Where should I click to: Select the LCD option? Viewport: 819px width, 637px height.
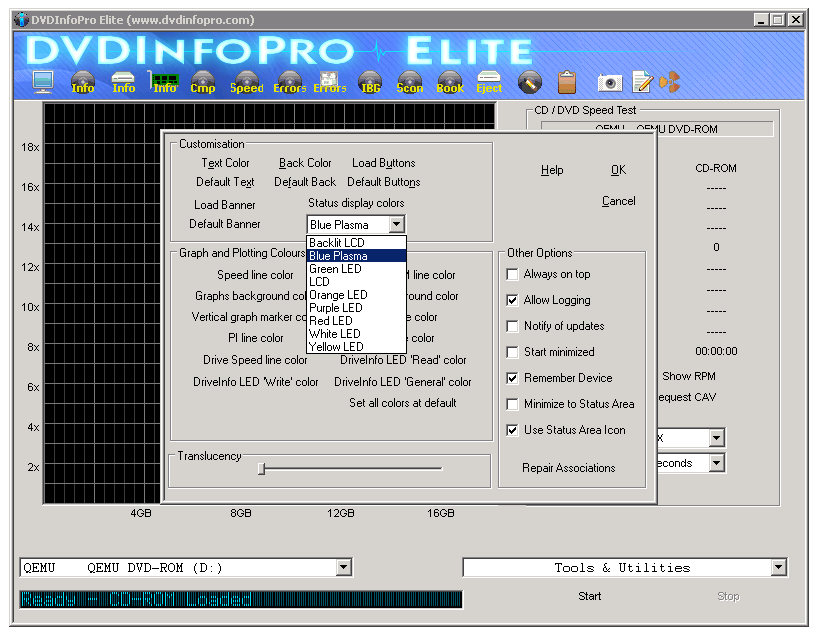[356, 282]
